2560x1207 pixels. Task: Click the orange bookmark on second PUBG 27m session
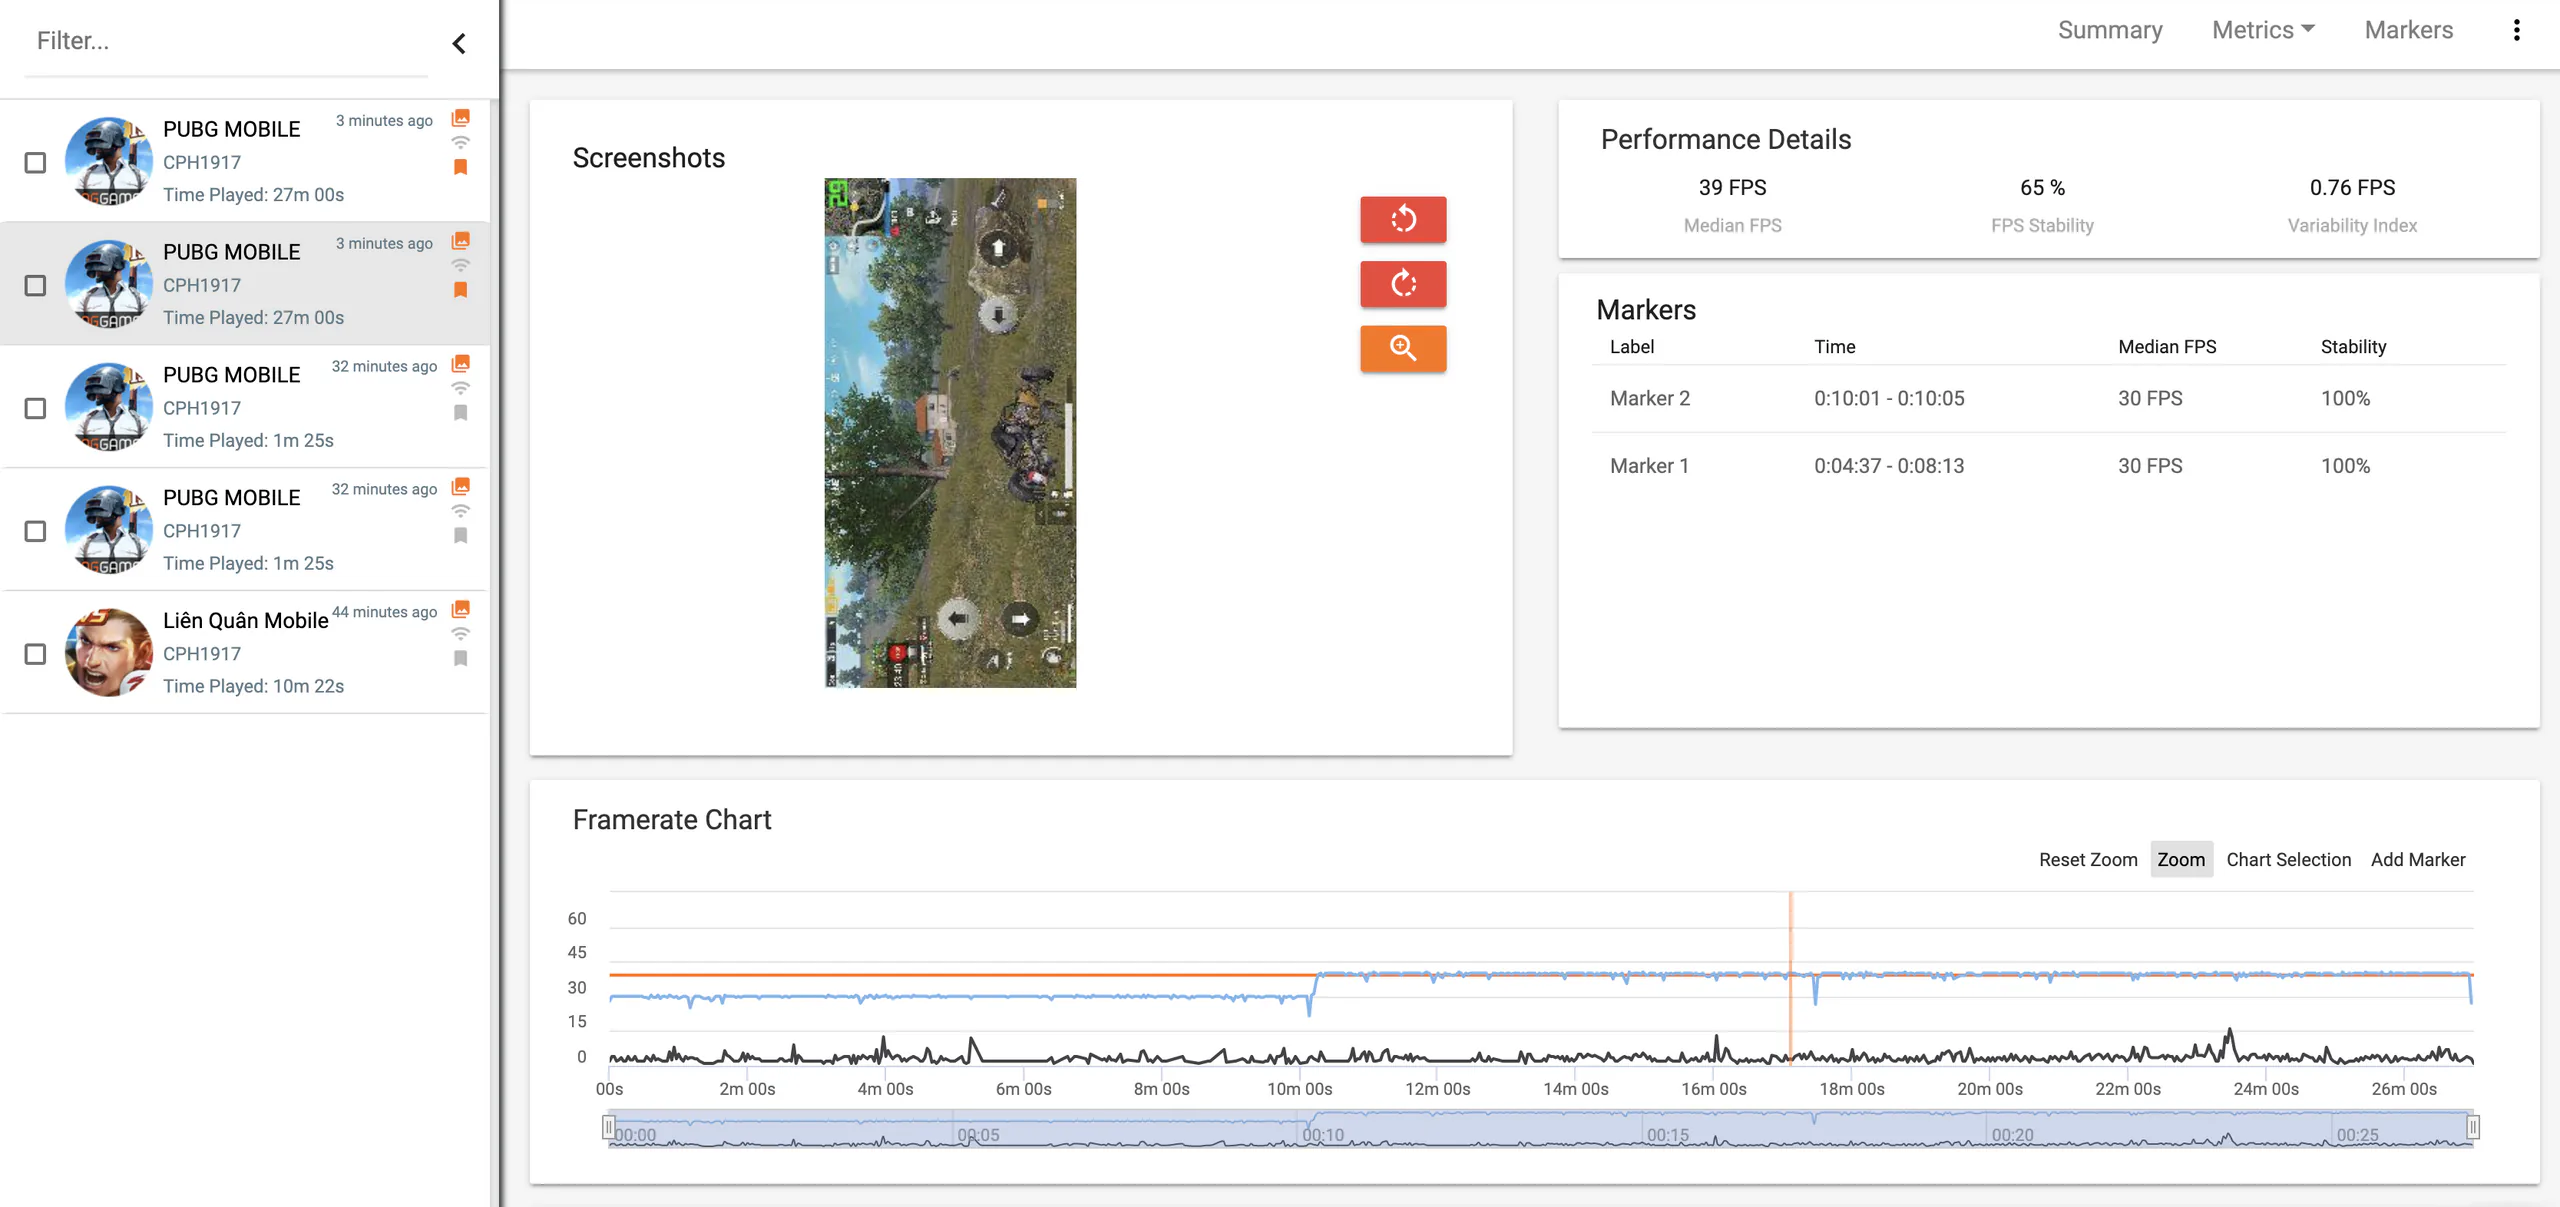pyautogui.click(x=461, y=290)
